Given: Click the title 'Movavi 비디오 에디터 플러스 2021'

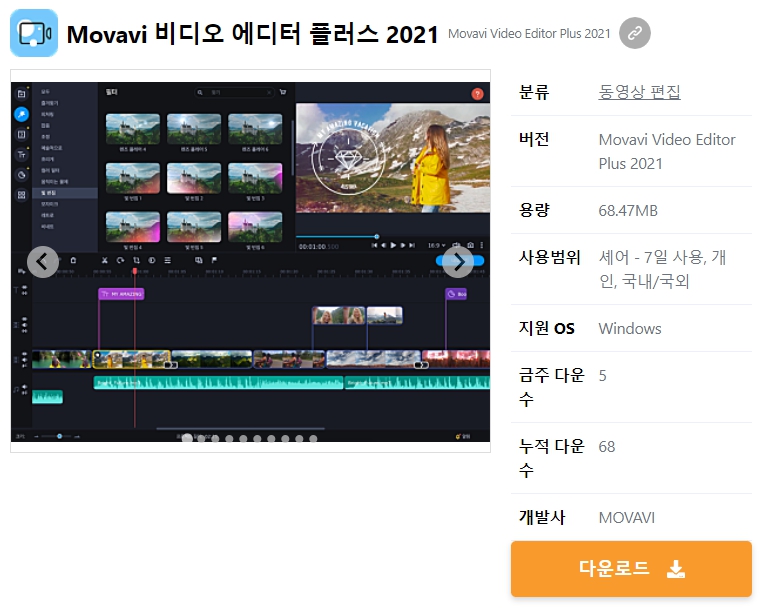Looking at the screenshot, I should (x=252, y=34).
